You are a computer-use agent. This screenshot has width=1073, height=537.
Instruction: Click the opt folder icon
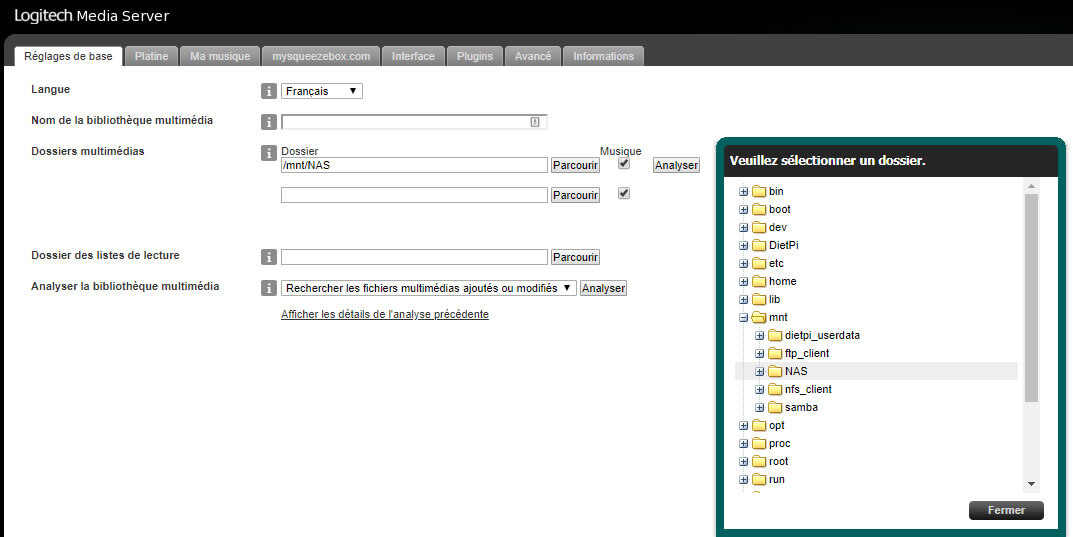(x=759, y=425)
